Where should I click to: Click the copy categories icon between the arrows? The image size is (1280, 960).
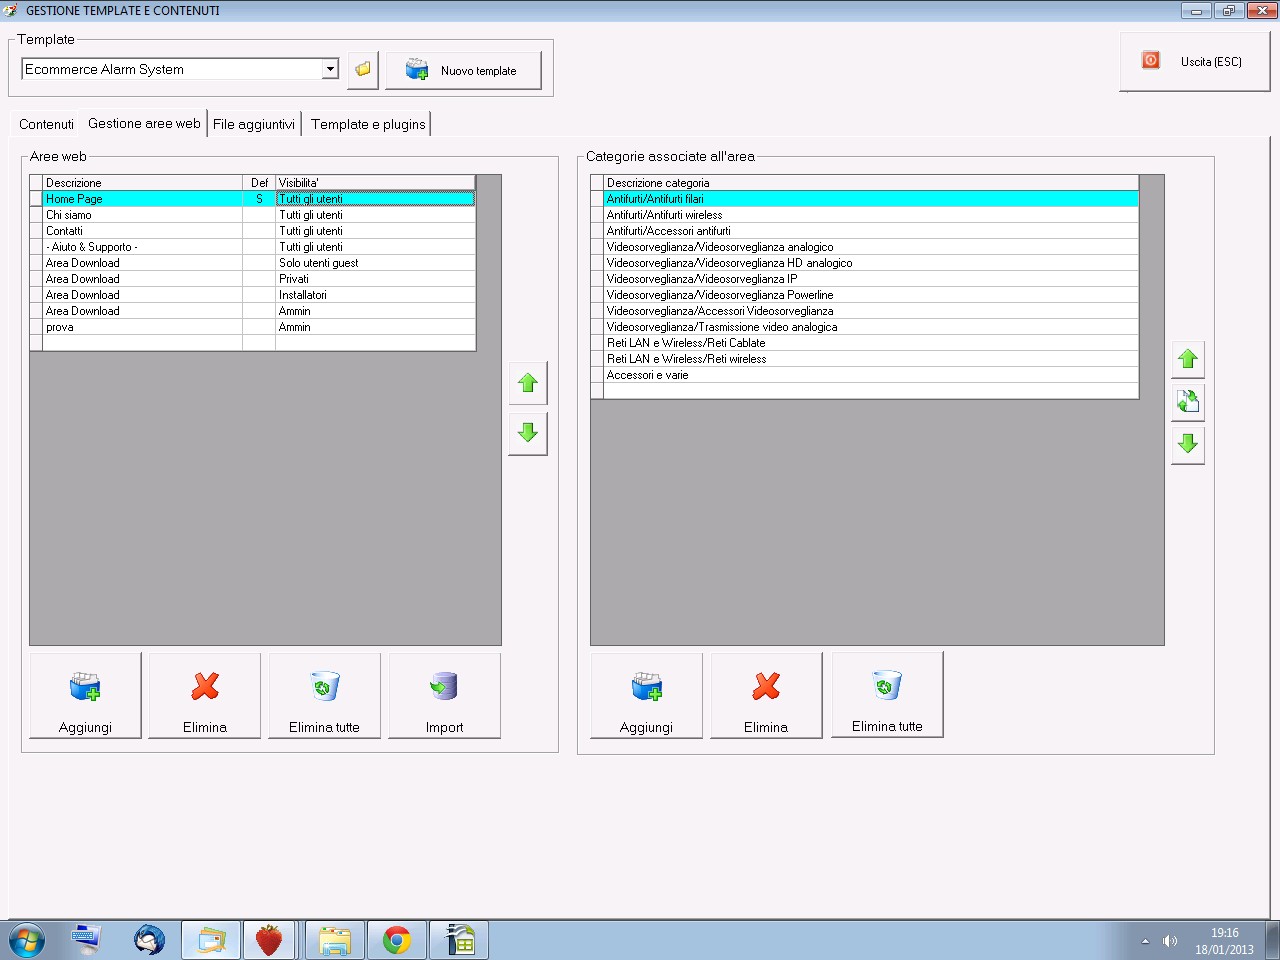click(1188, 402)
